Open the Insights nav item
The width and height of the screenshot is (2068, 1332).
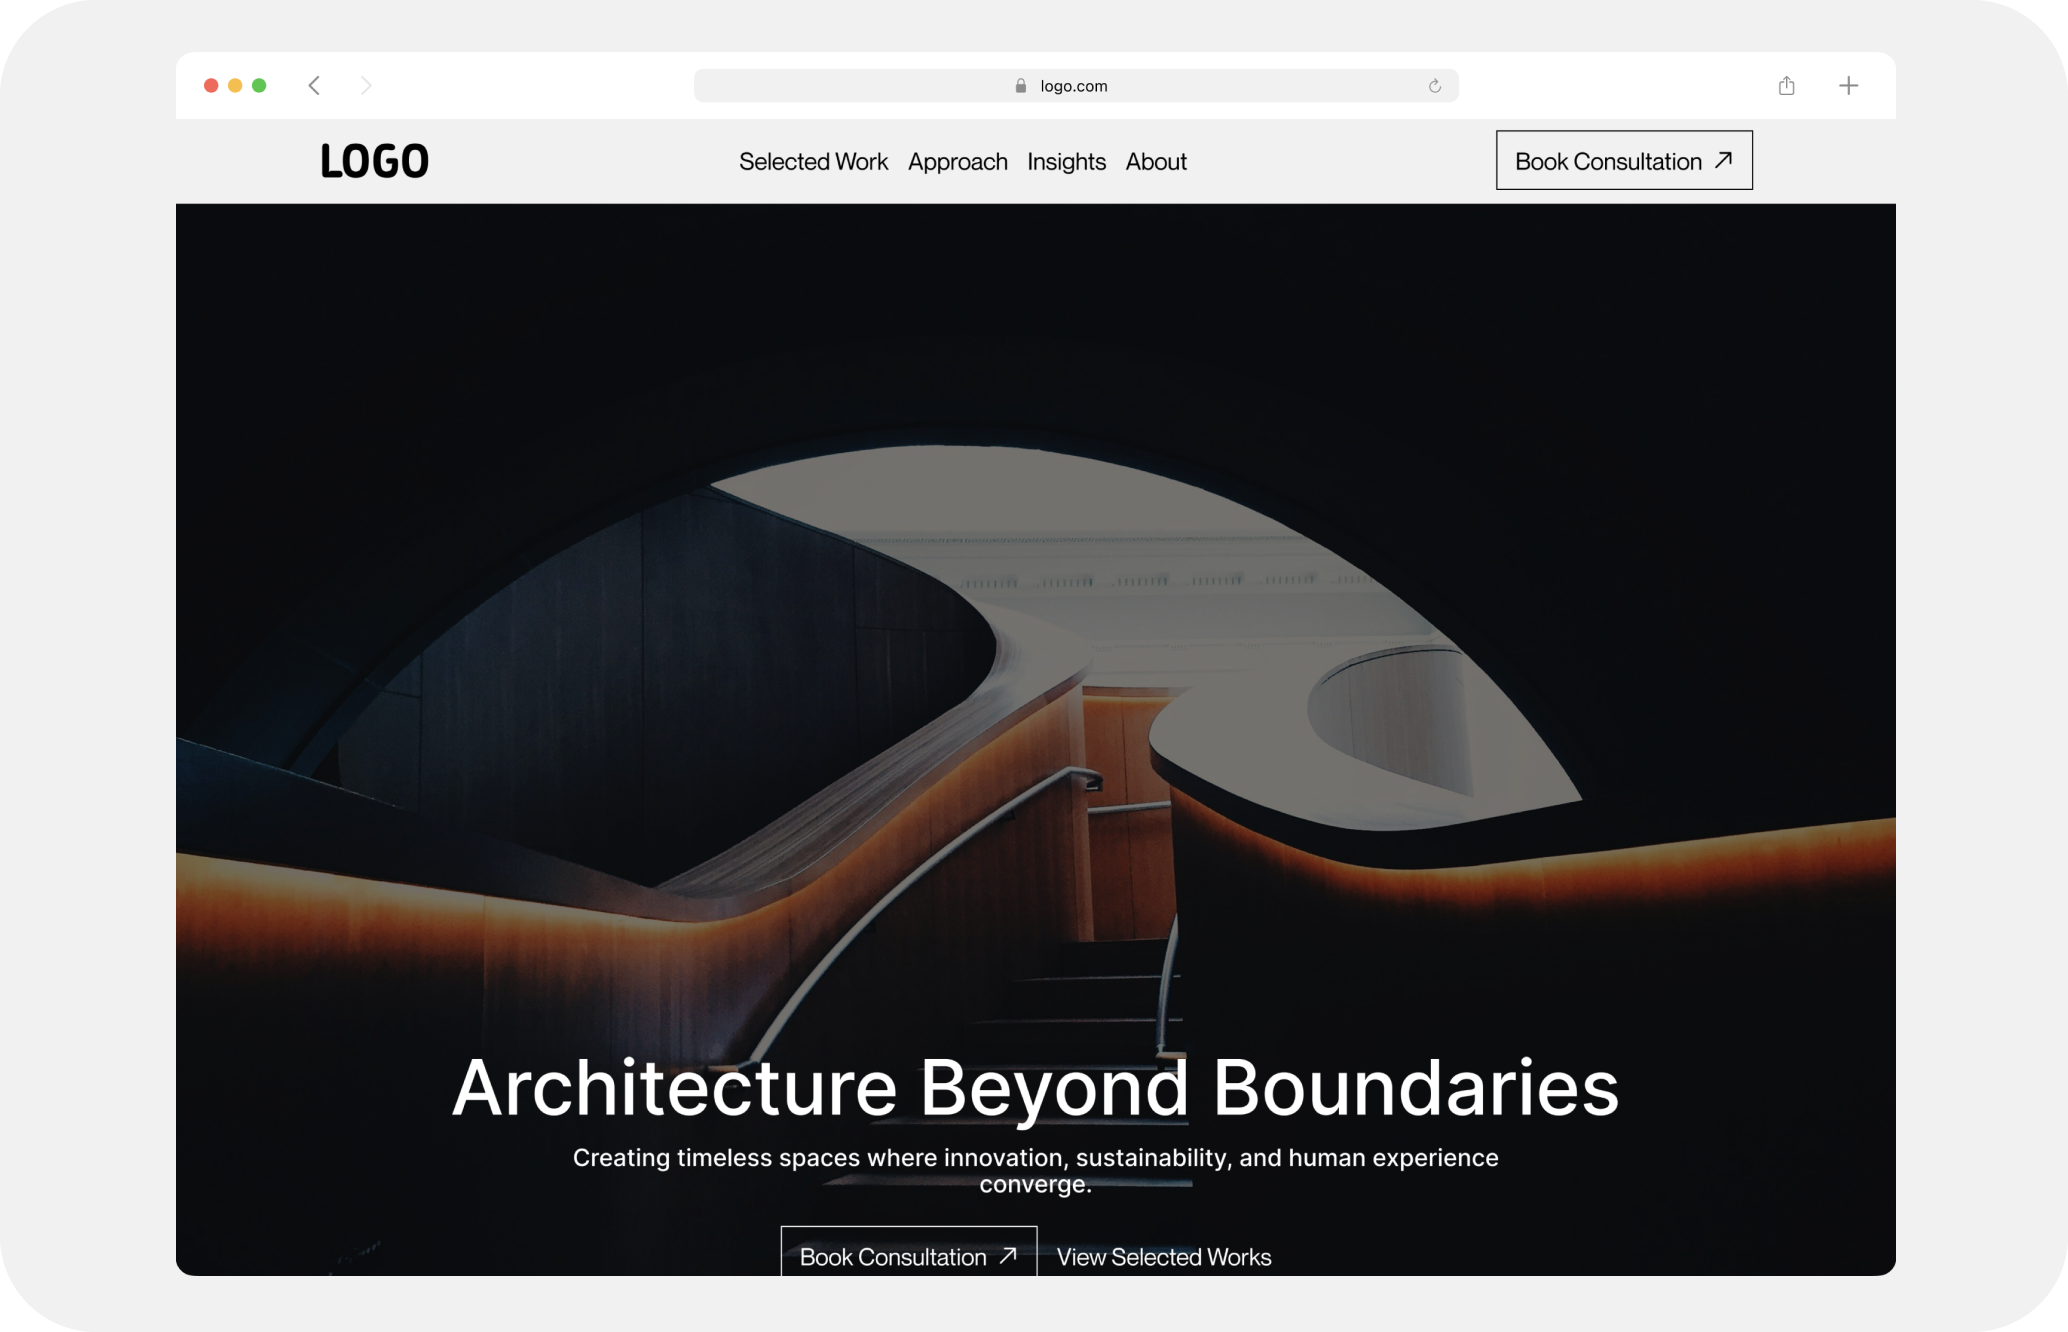1066,162
